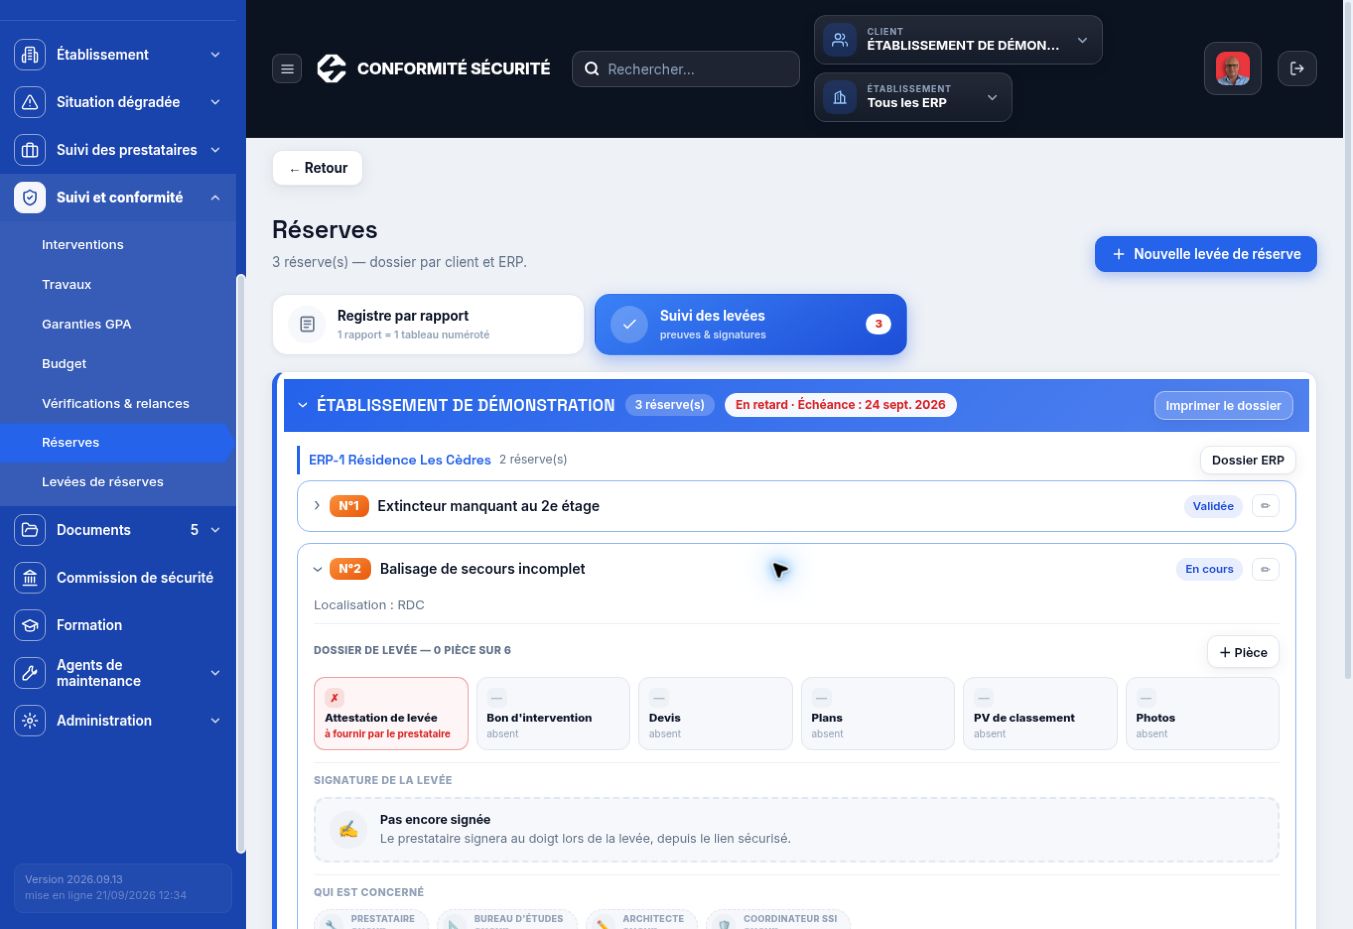Toggle the hamburger menu icon in header
Image resolution: width=1353 pixels, height=929 pixels.
pos(287,69)
